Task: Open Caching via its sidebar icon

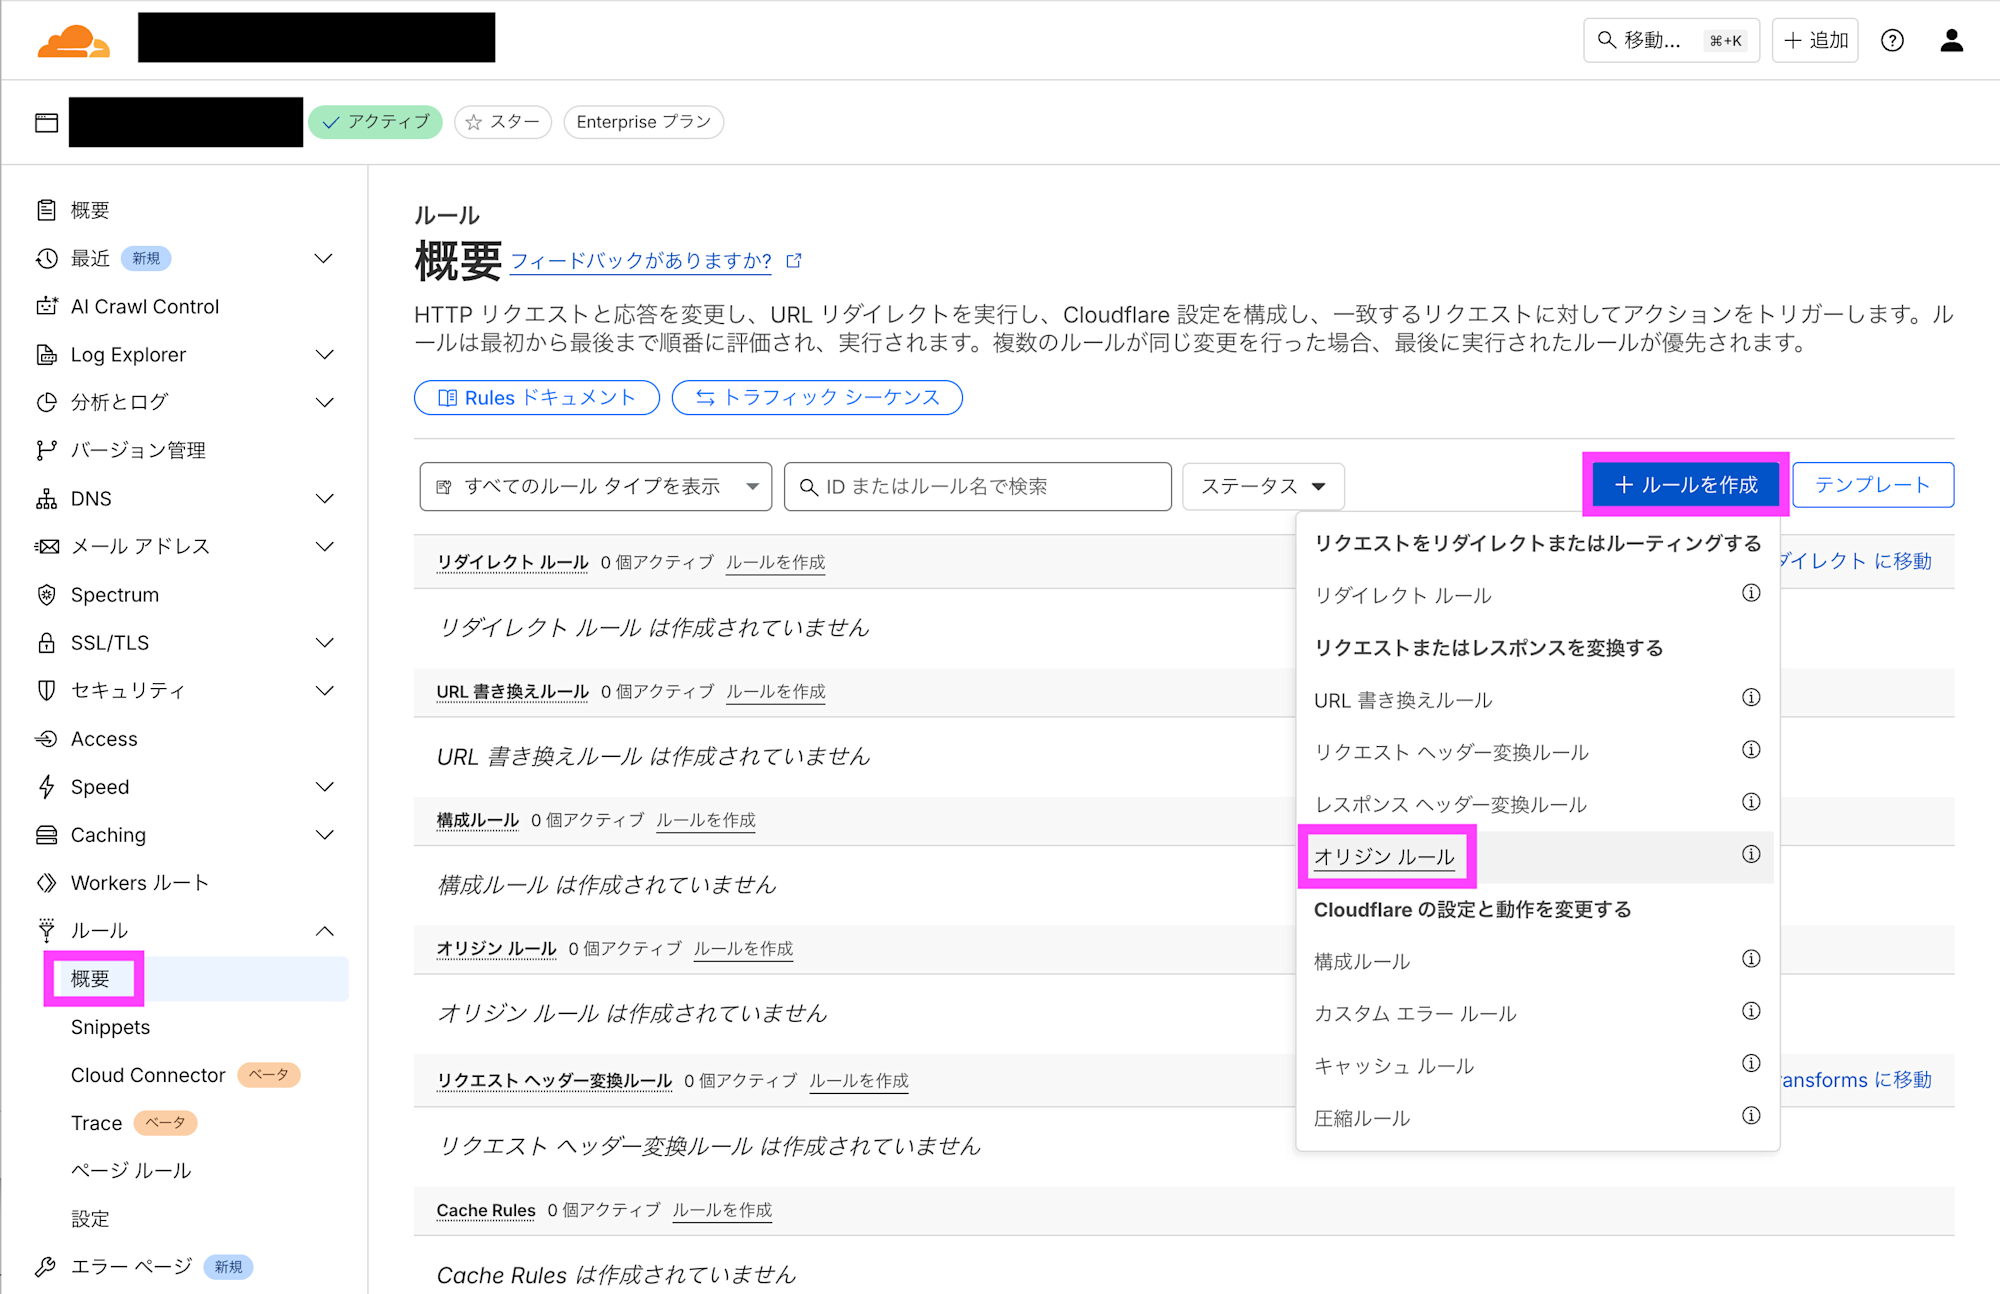Action: coord(46,834)
